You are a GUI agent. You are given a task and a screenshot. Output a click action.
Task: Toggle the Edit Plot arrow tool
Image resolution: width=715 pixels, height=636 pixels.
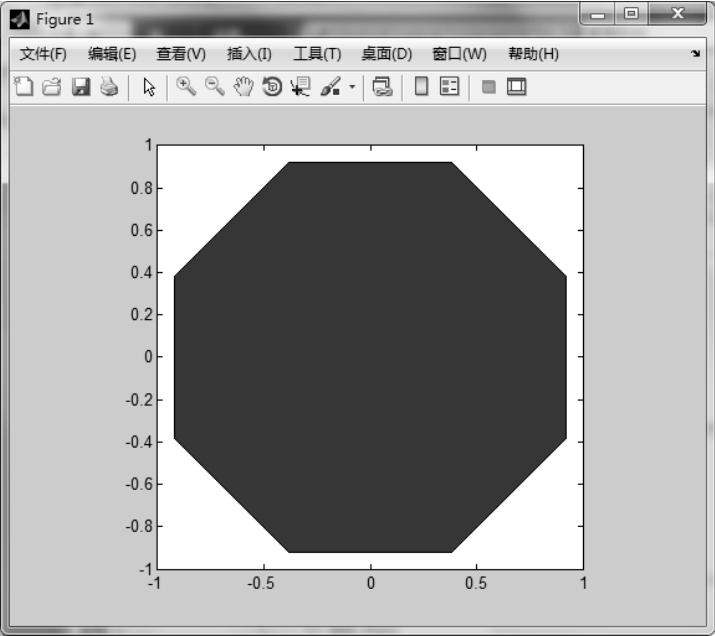150,88
